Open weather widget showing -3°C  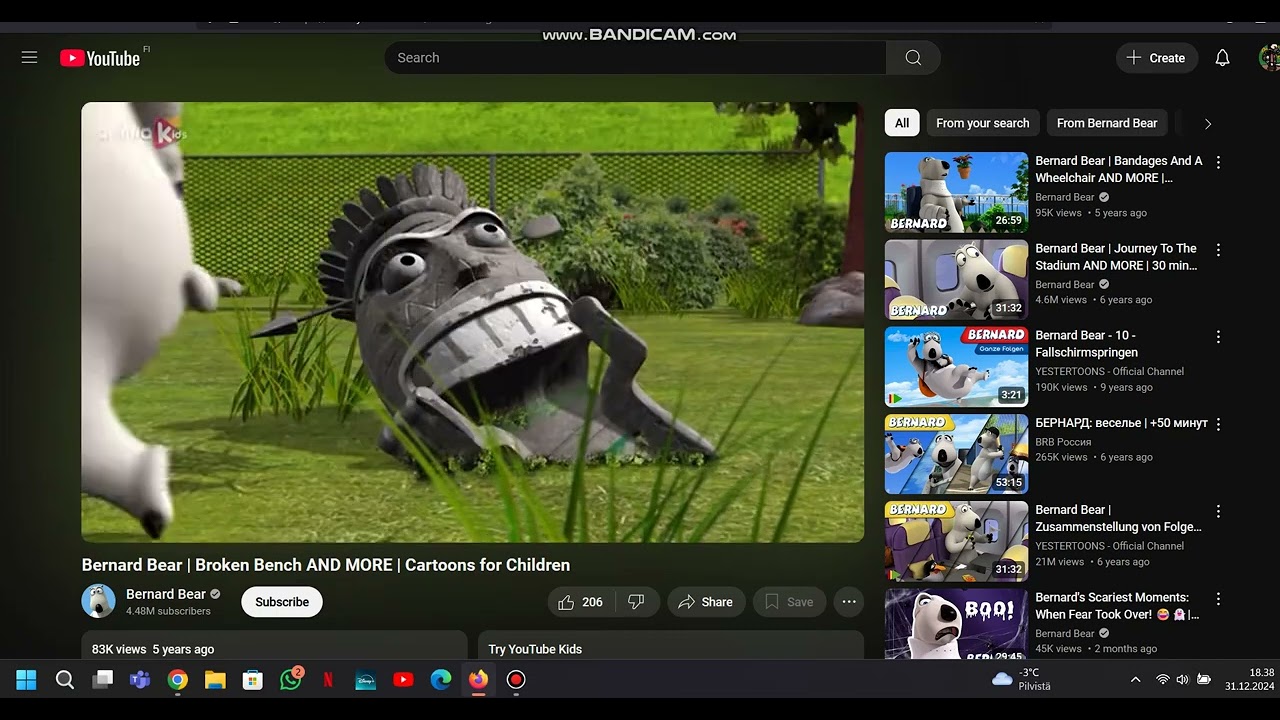pos(1021,680)
